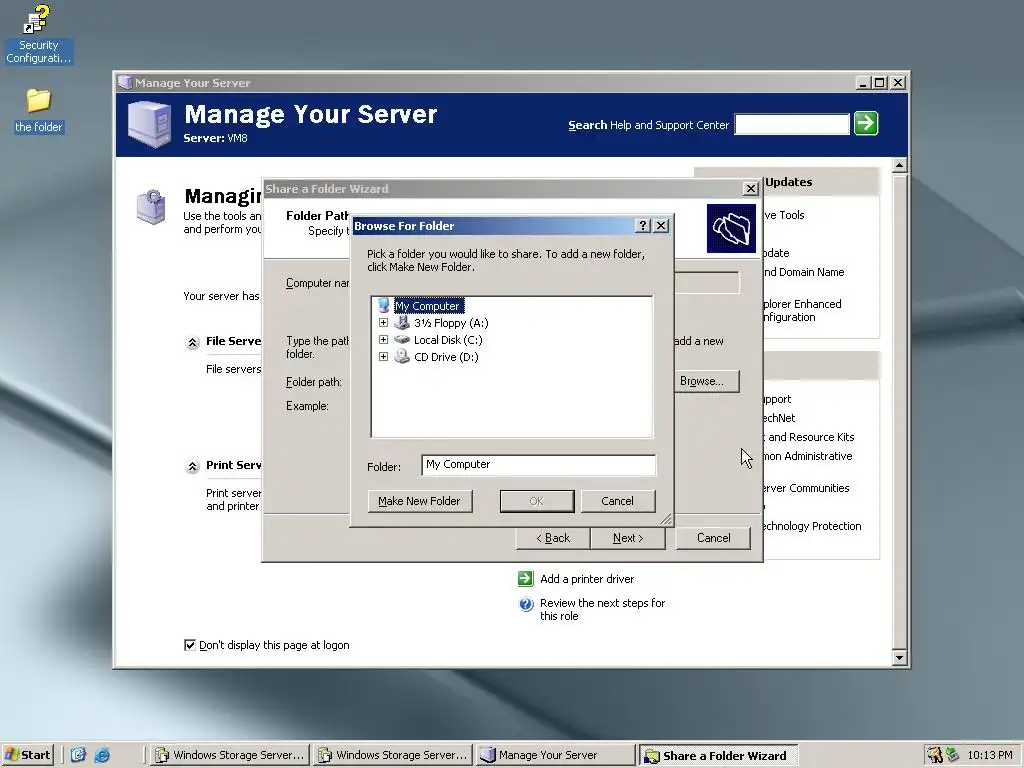Open the Security Configuration desktop shortcut

[x=38, y=35]
